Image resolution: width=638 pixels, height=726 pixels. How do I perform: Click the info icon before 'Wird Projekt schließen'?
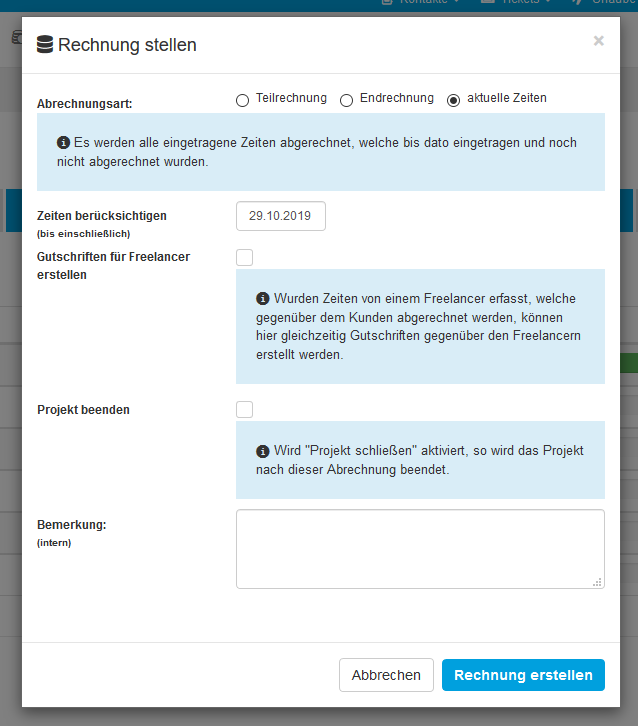263,451
